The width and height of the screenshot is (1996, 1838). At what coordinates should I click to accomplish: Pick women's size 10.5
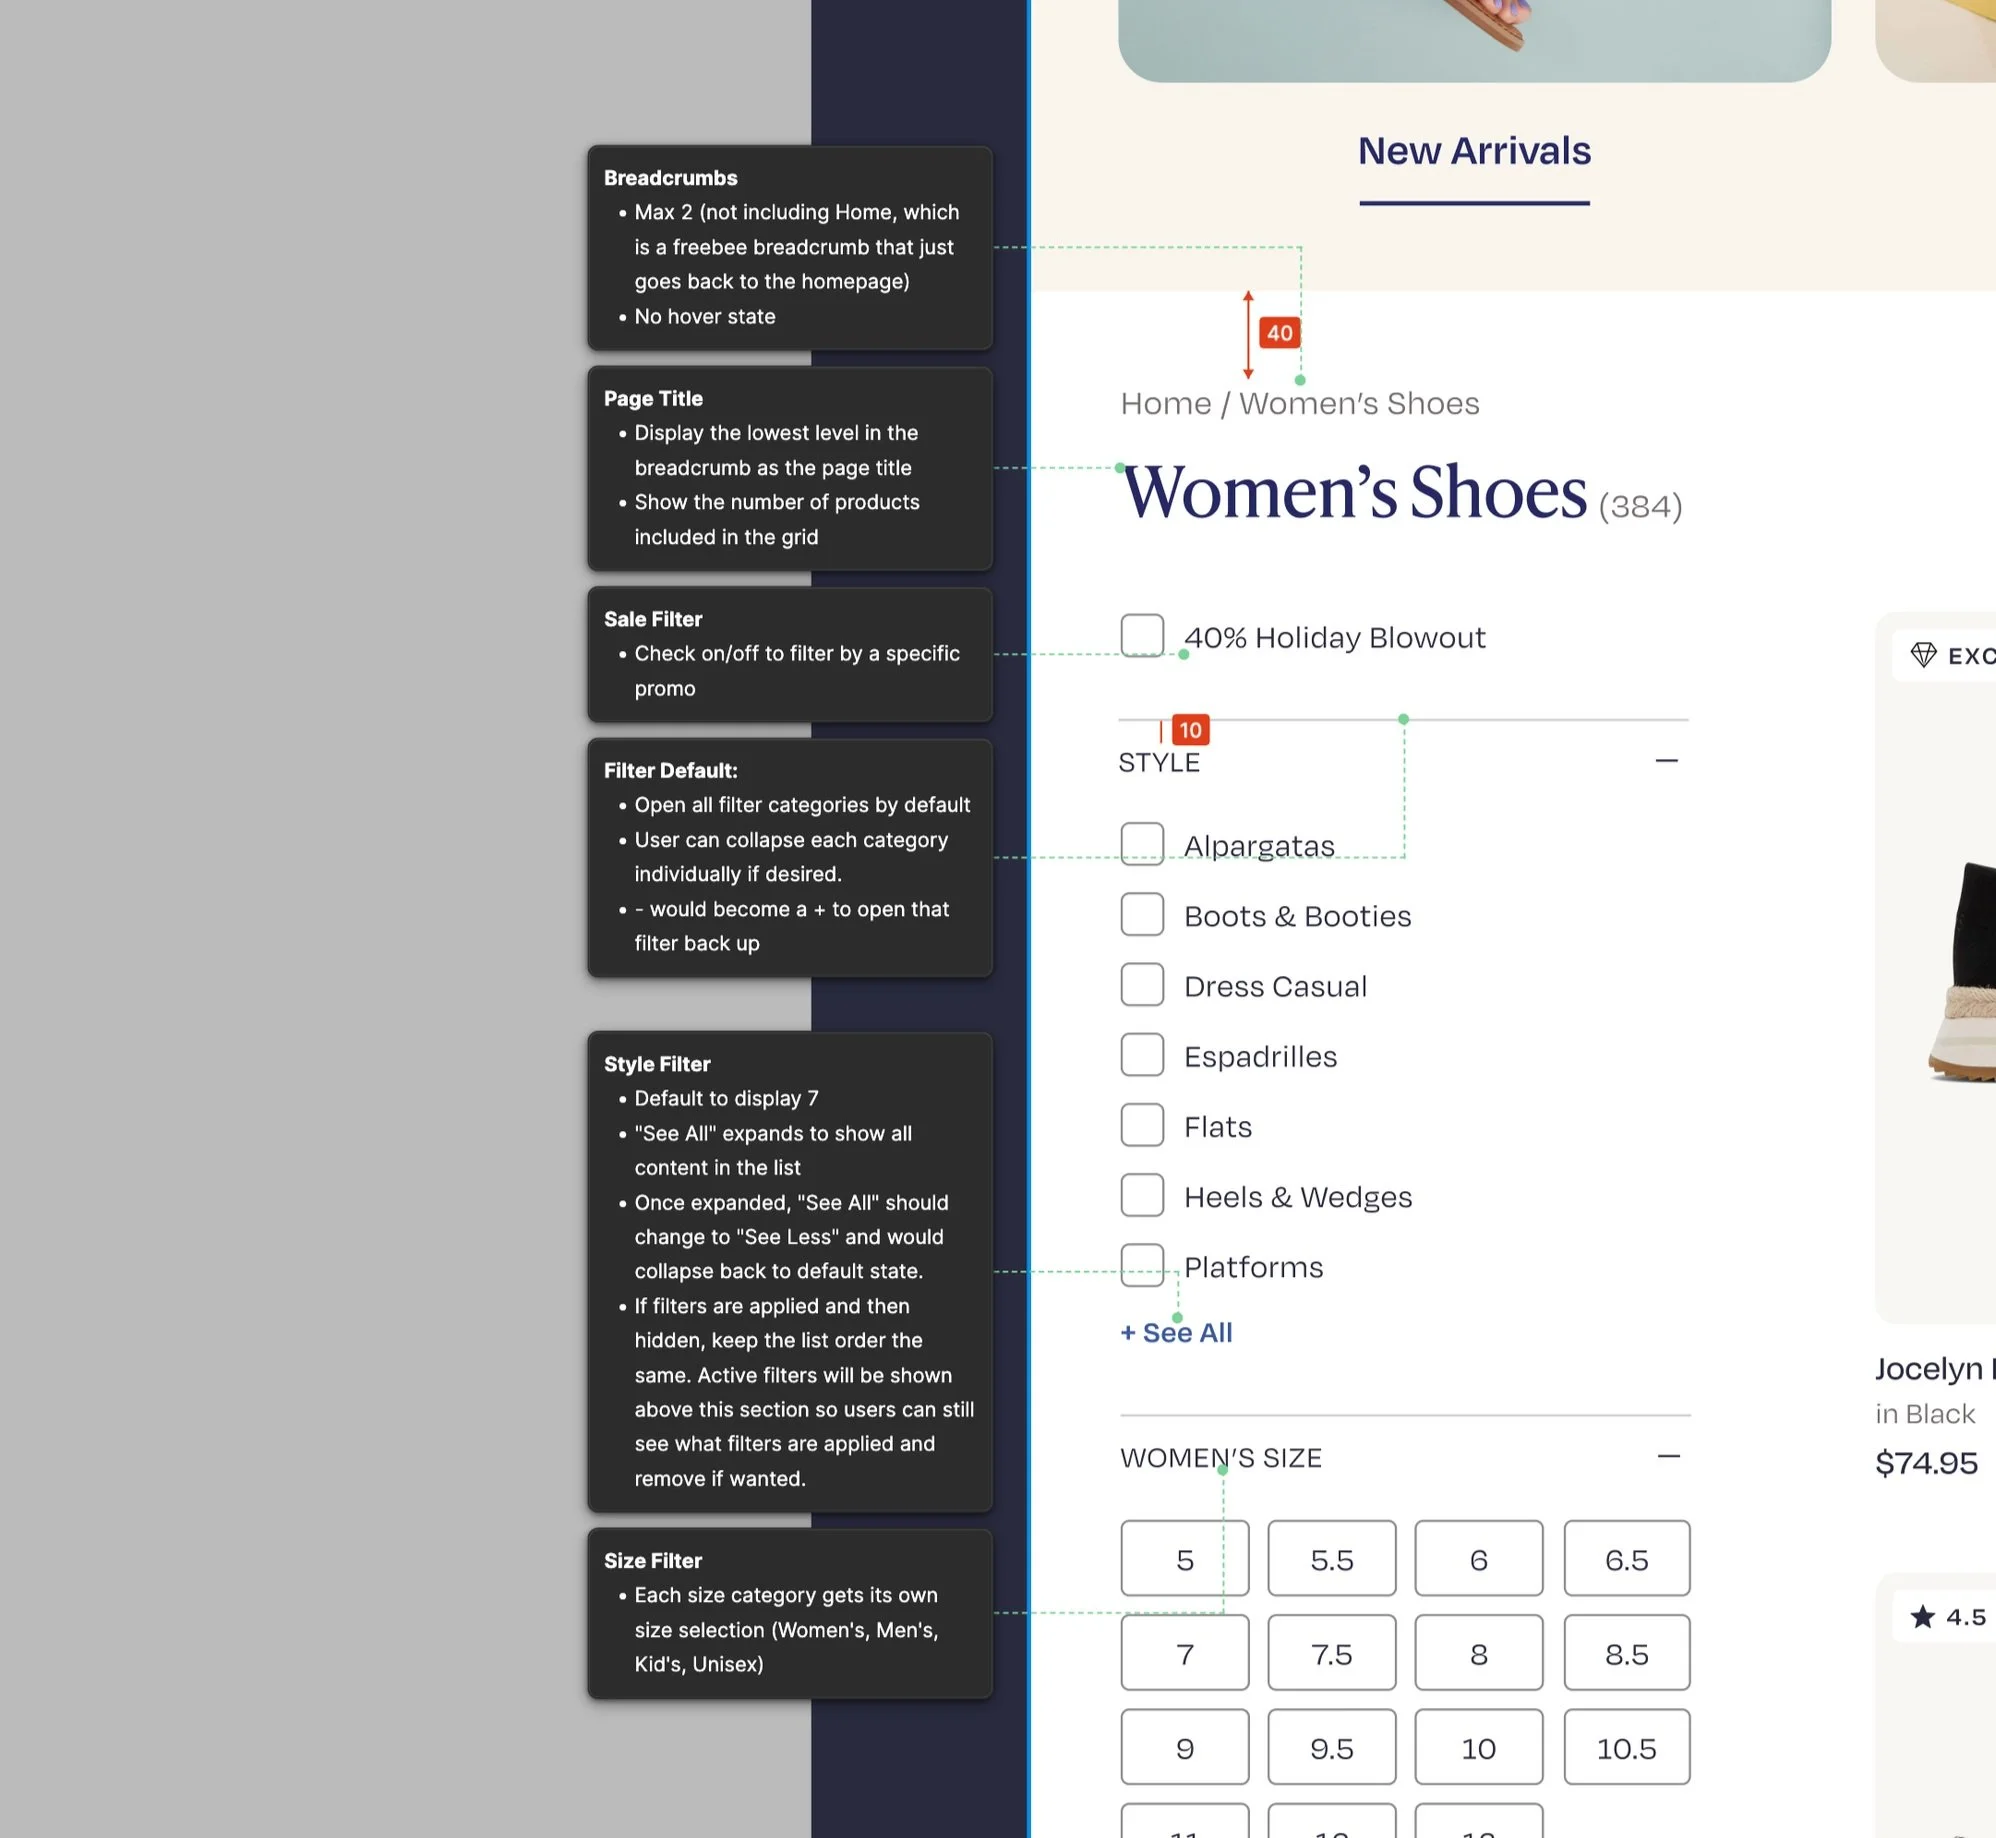pos(1626,1748)
